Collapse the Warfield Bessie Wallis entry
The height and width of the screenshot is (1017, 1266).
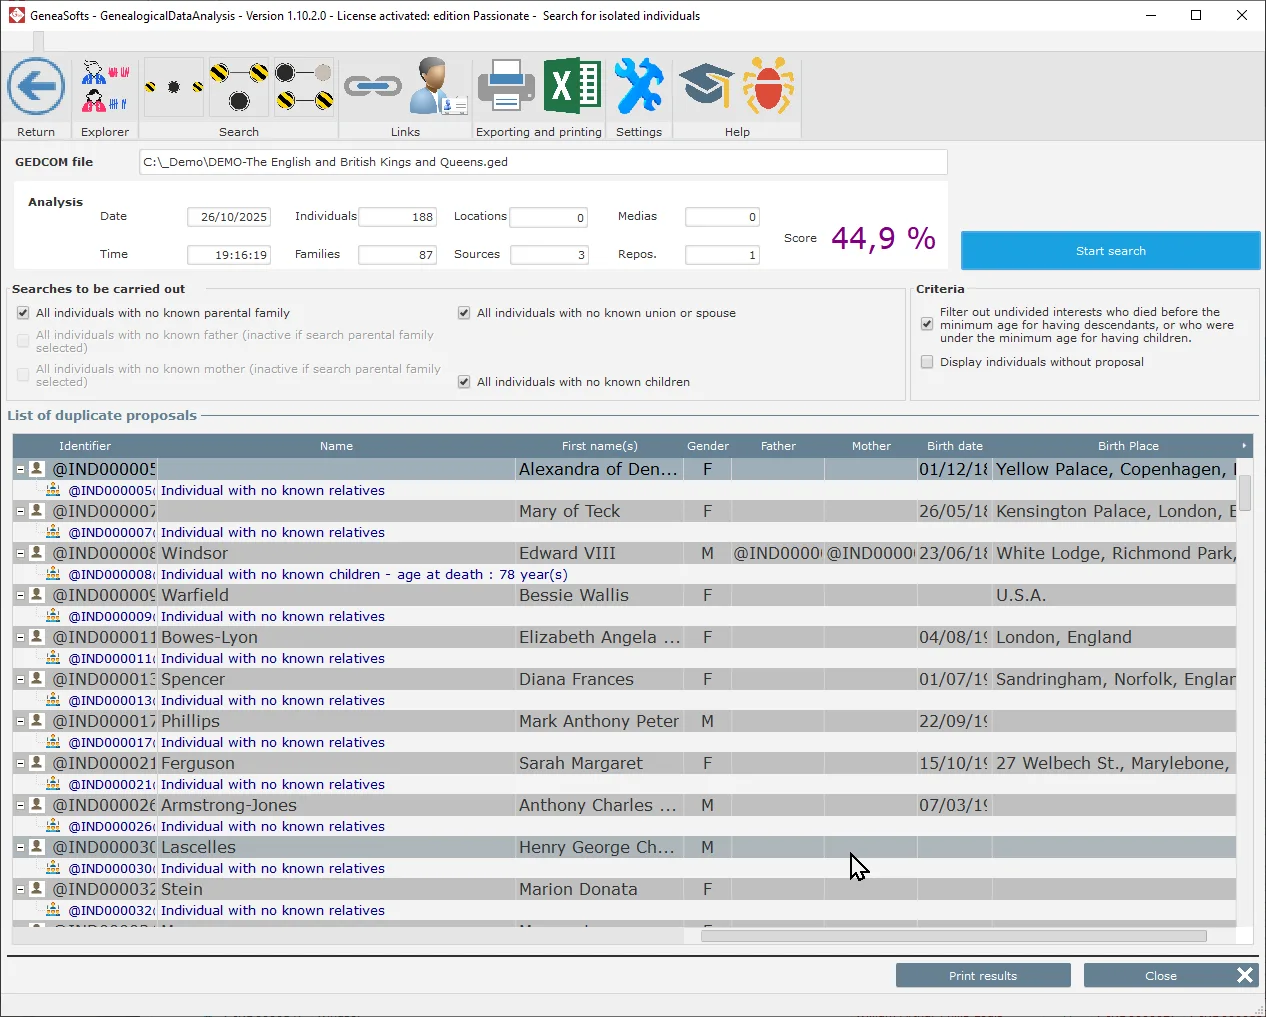[20, 594]
